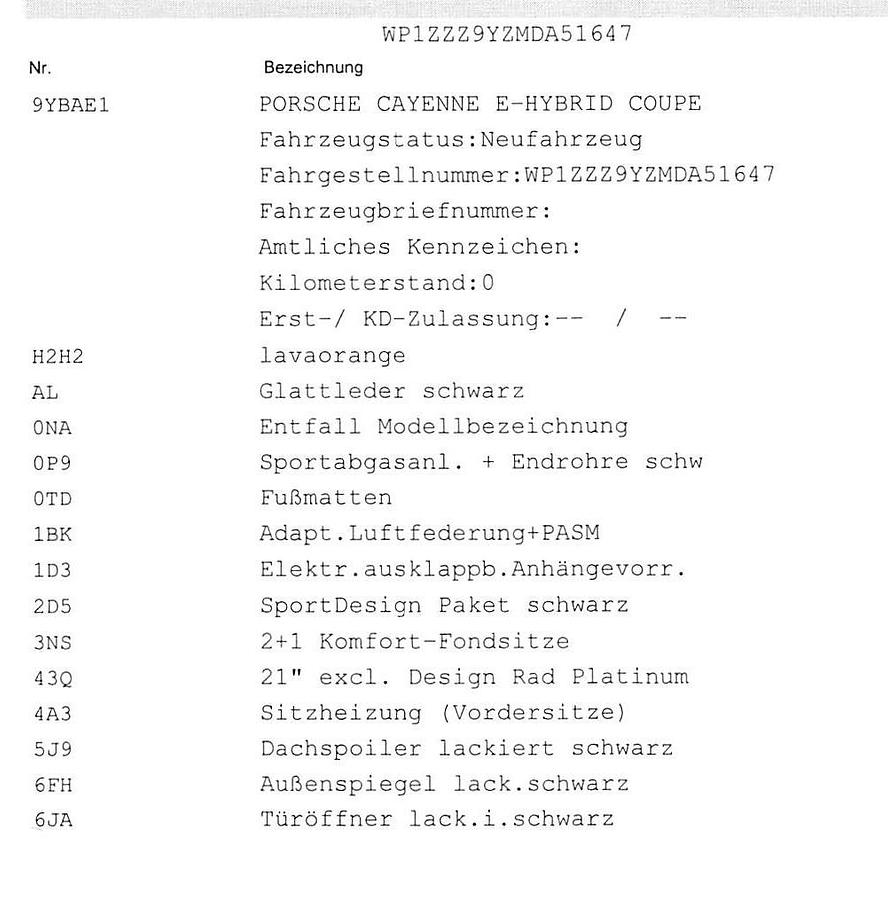888x900 pixels.
Task: Click the Sportabgasanl. + Endrohre schw entry
Action: pos(480,462)
